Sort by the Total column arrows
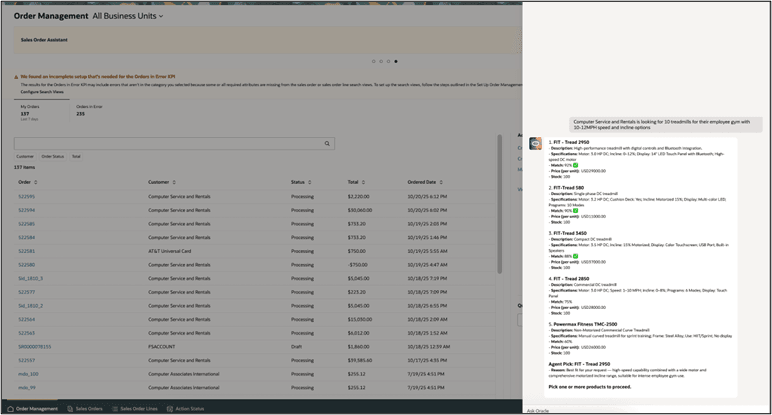772x415 pixels. point(363,182)
